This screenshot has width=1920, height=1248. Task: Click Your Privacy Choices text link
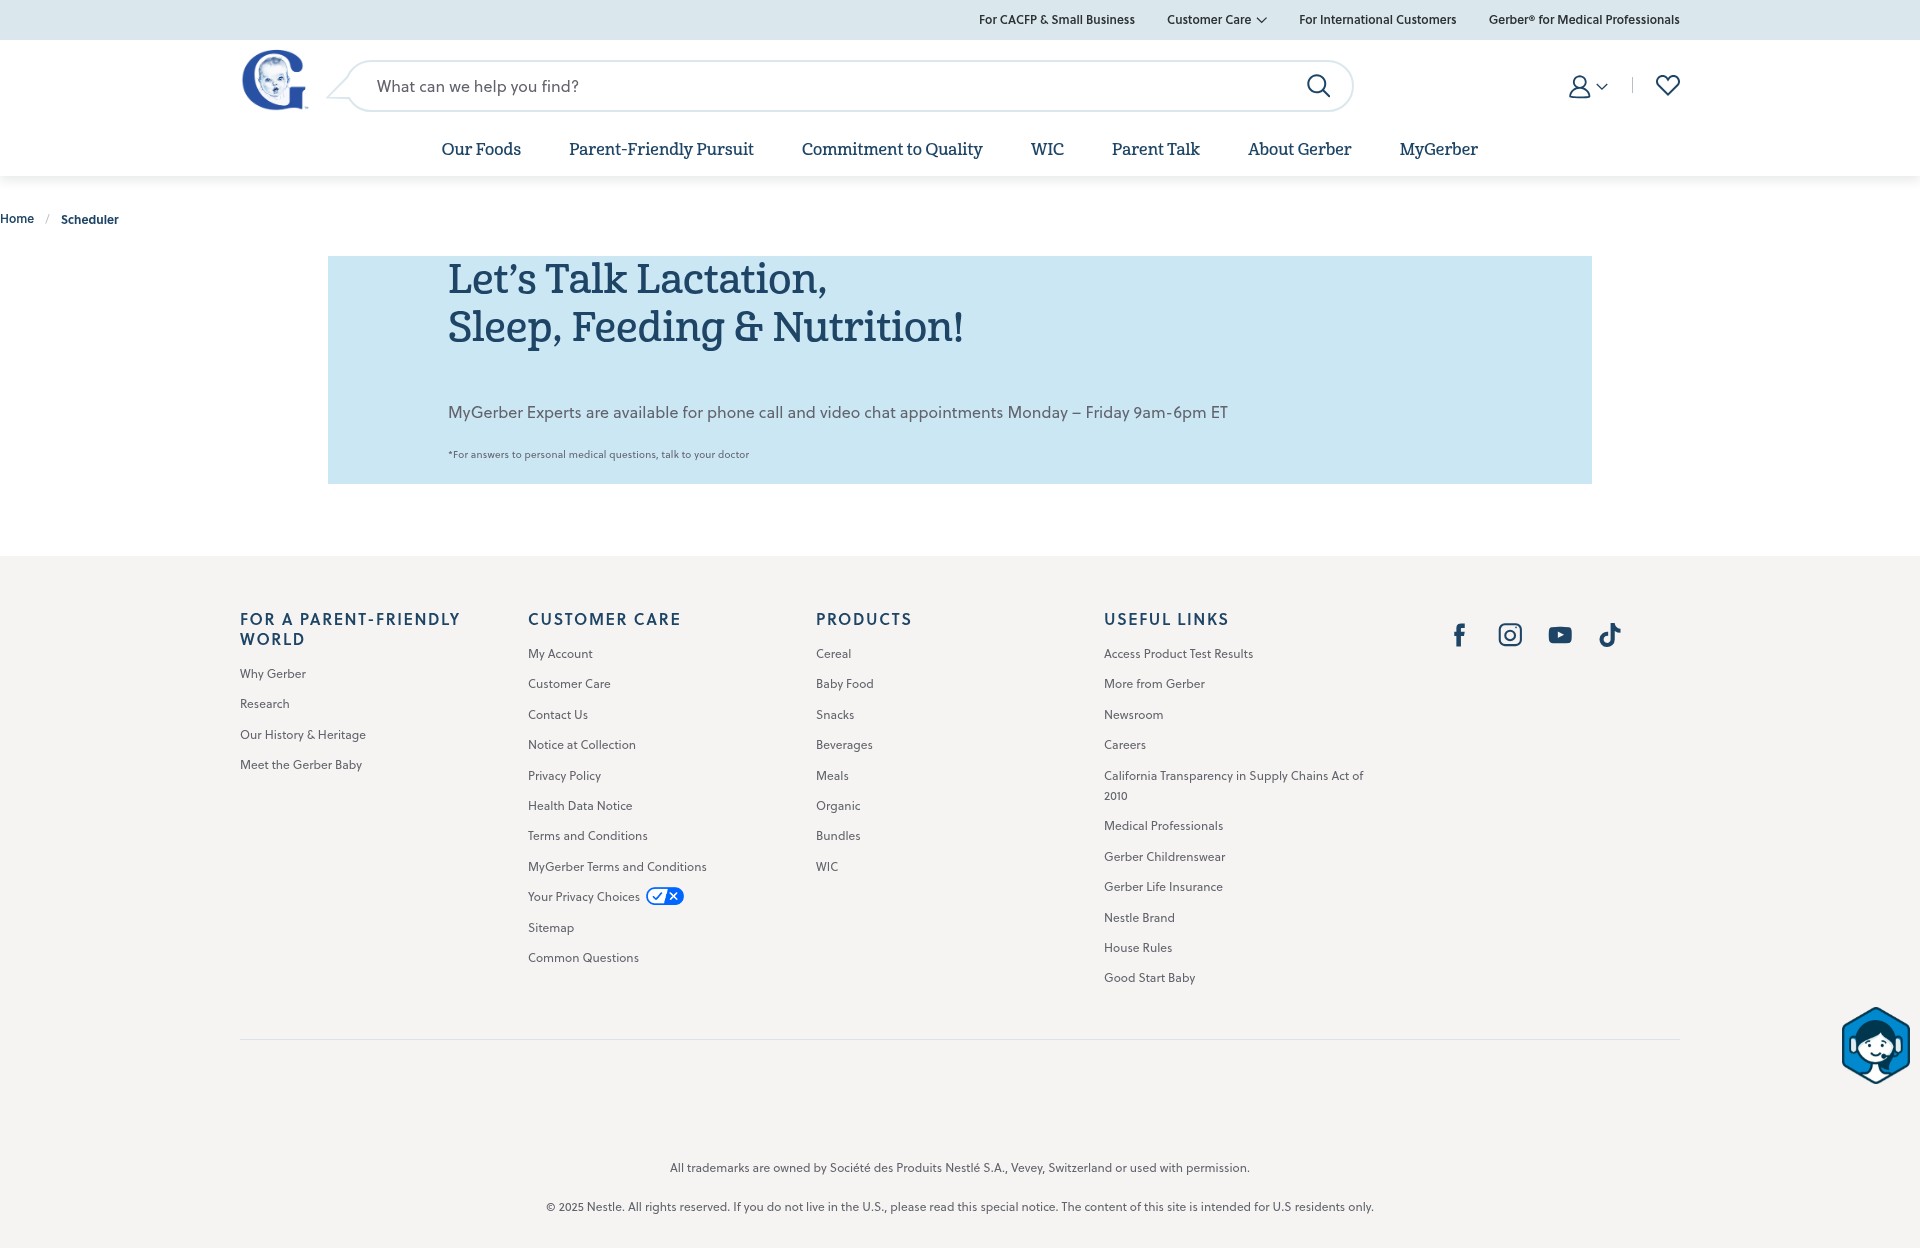tap(584, 897)
